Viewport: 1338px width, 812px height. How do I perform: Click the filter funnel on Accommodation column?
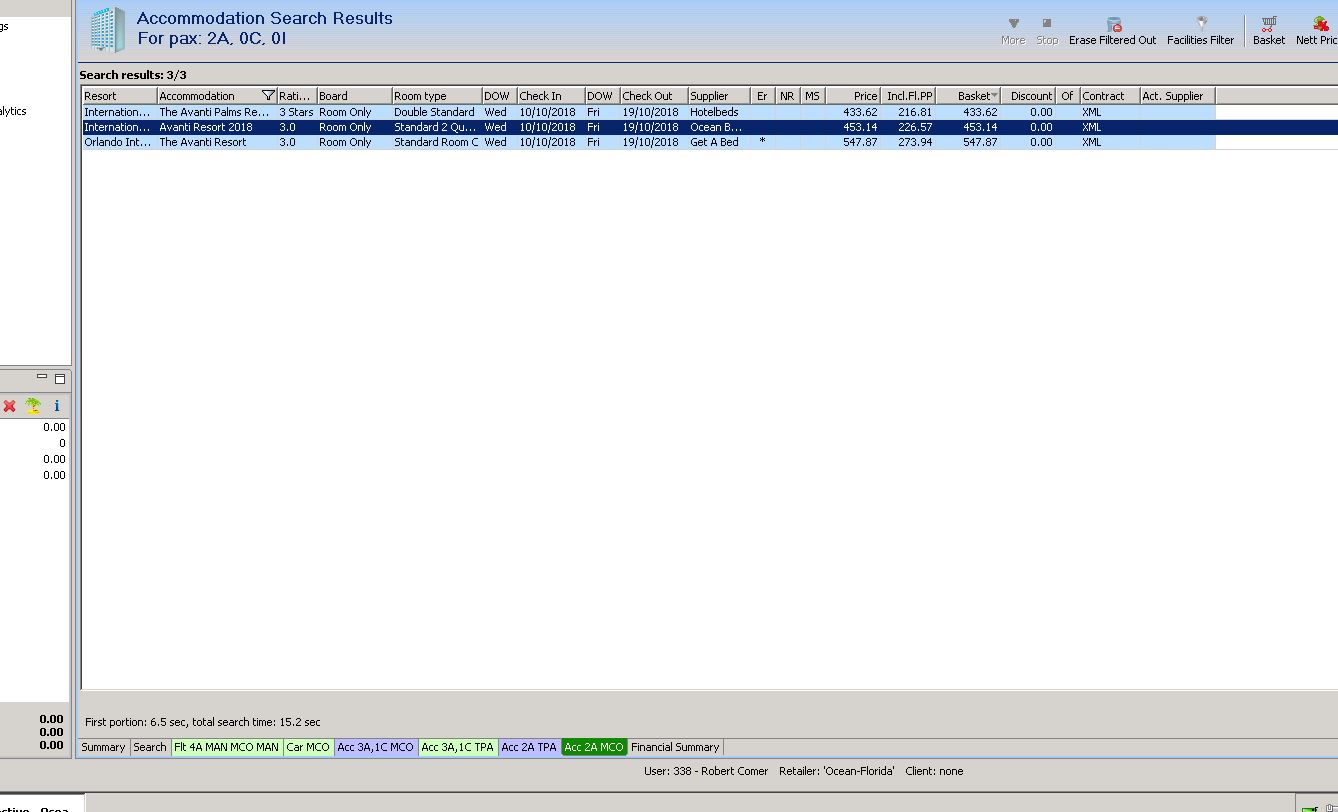[x=267, y=96]
